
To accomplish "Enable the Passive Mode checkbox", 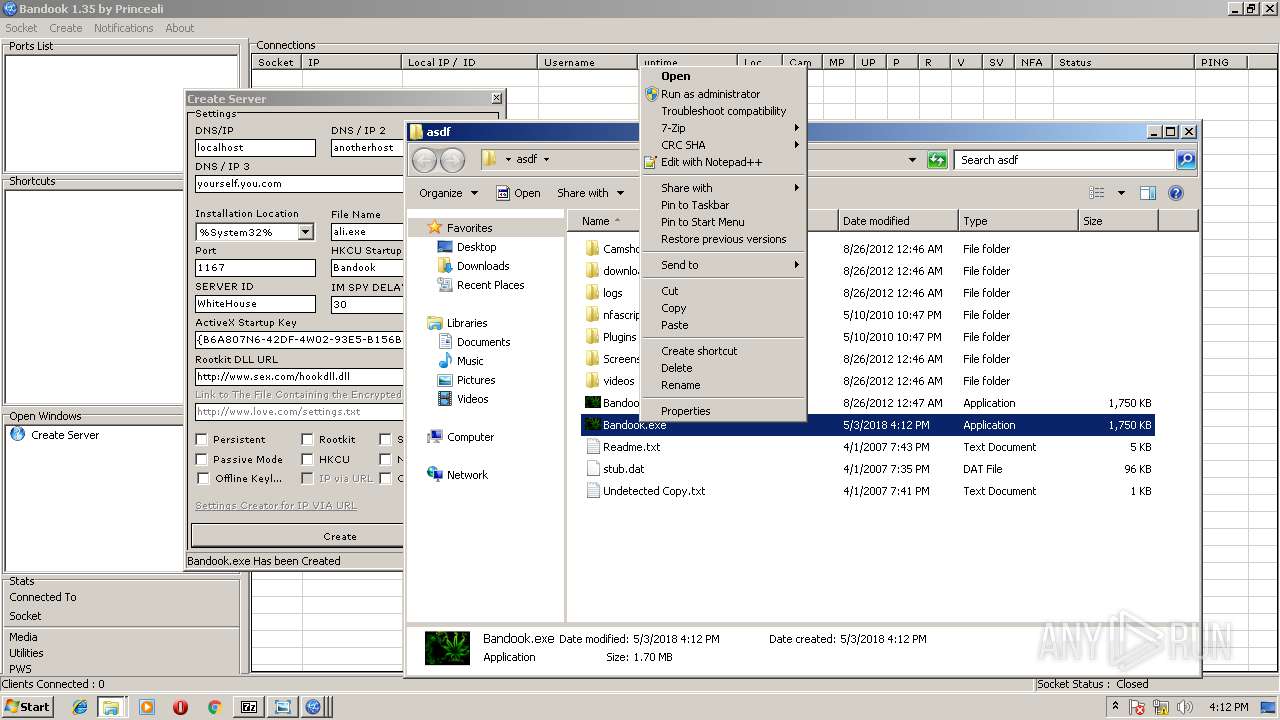I will point(202,459).
